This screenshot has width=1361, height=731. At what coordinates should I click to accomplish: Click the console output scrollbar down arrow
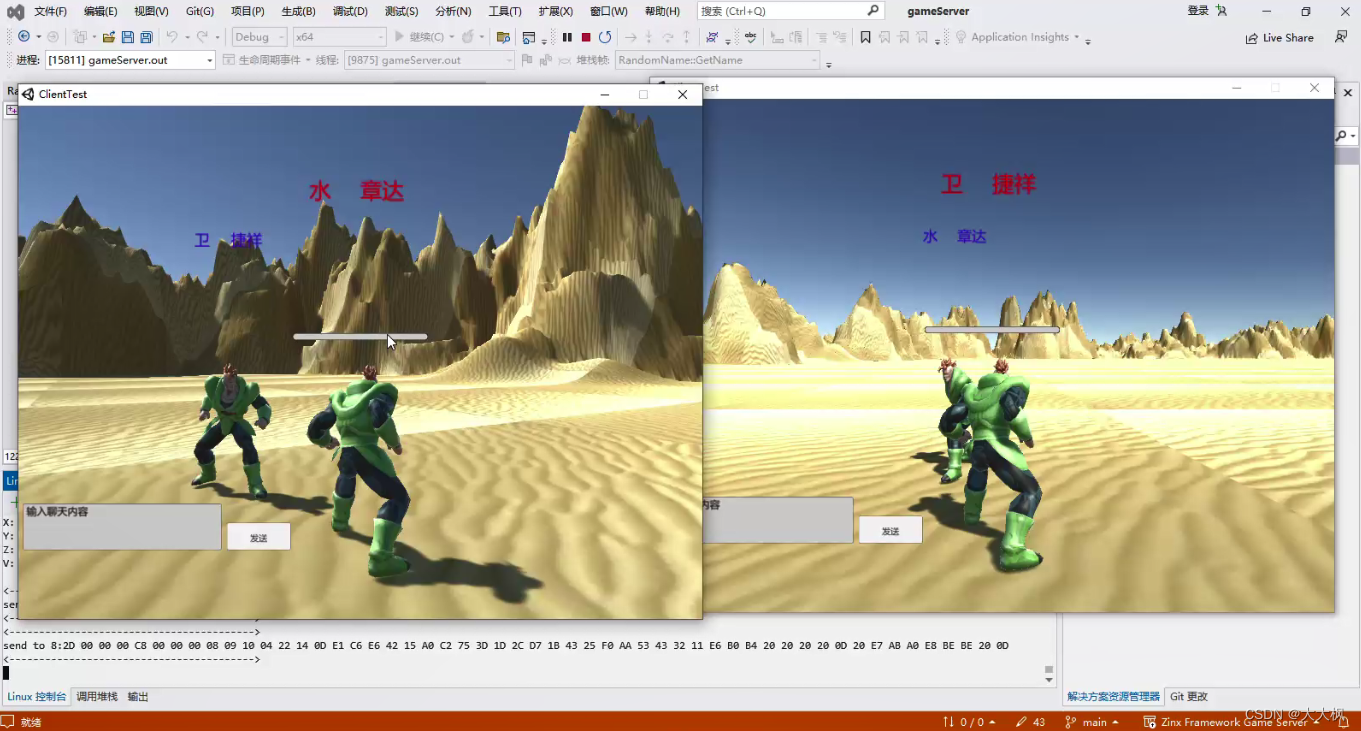(x=1049, y=680)
